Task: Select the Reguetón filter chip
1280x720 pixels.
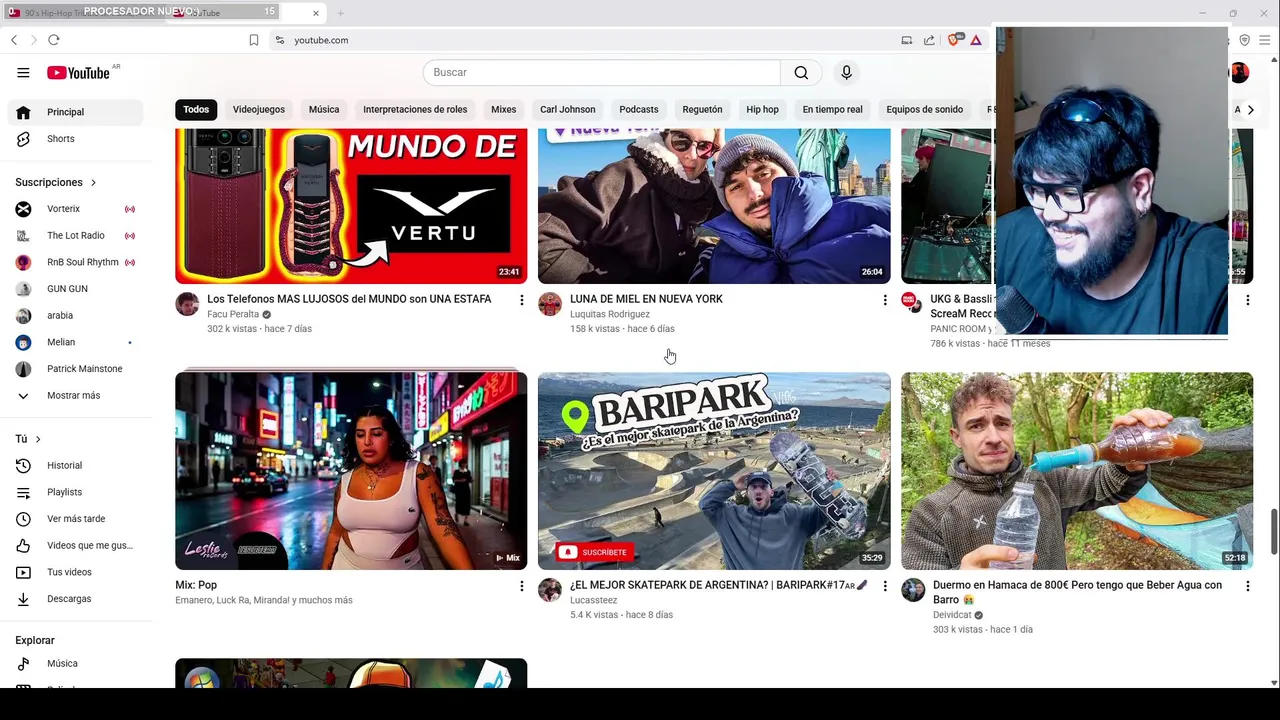Action: [x=702, y=110]
